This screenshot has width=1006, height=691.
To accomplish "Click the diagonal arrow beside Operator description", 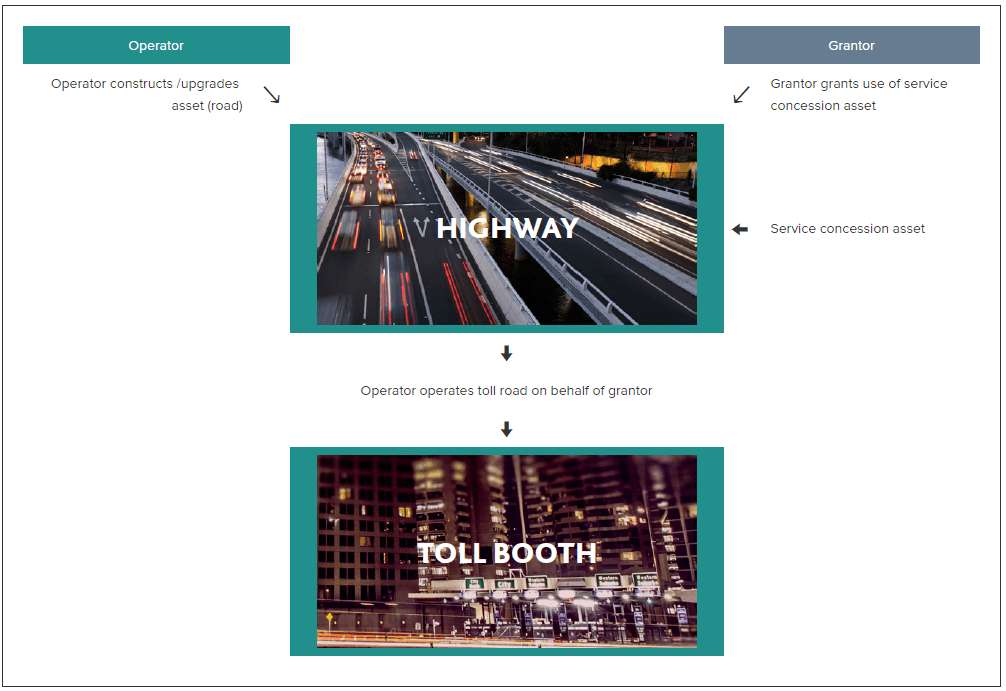I will pos(271,95).
